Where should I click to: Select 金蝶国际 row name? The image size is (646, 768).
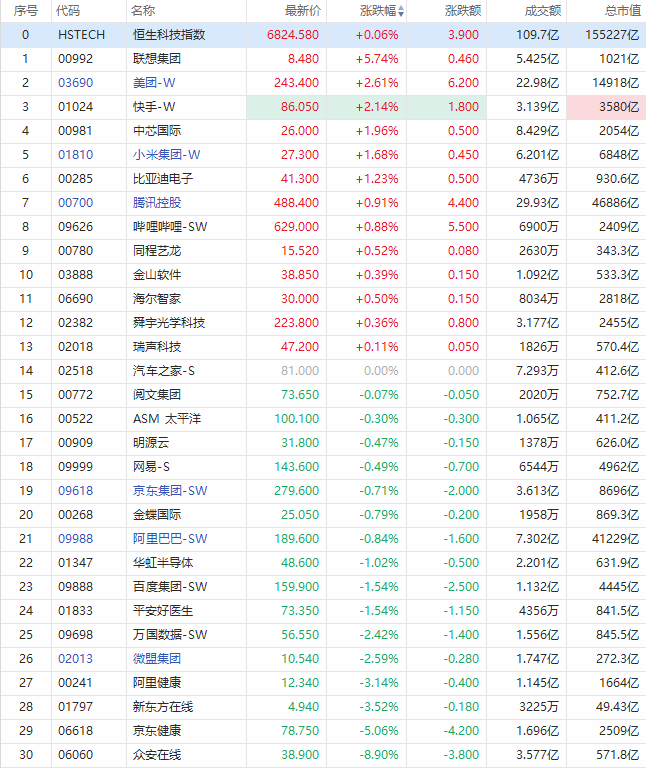[x=157, y=515]
